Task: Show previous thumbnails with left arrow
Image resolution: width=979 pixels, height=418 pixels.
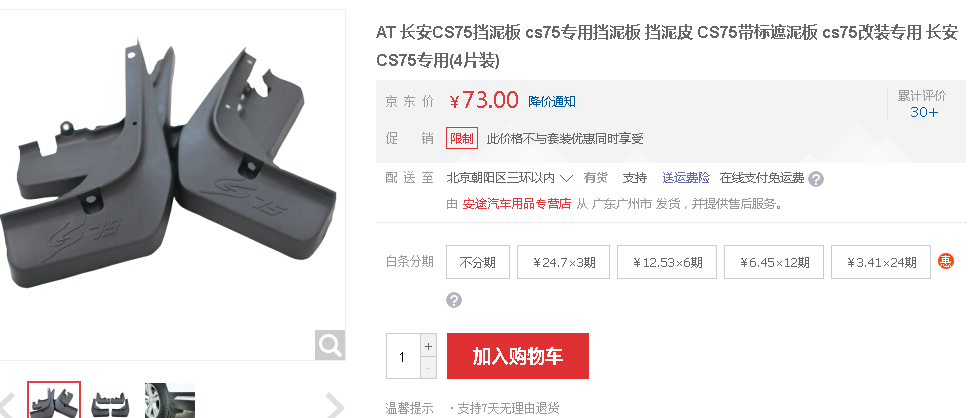Action: coord(7,405)
